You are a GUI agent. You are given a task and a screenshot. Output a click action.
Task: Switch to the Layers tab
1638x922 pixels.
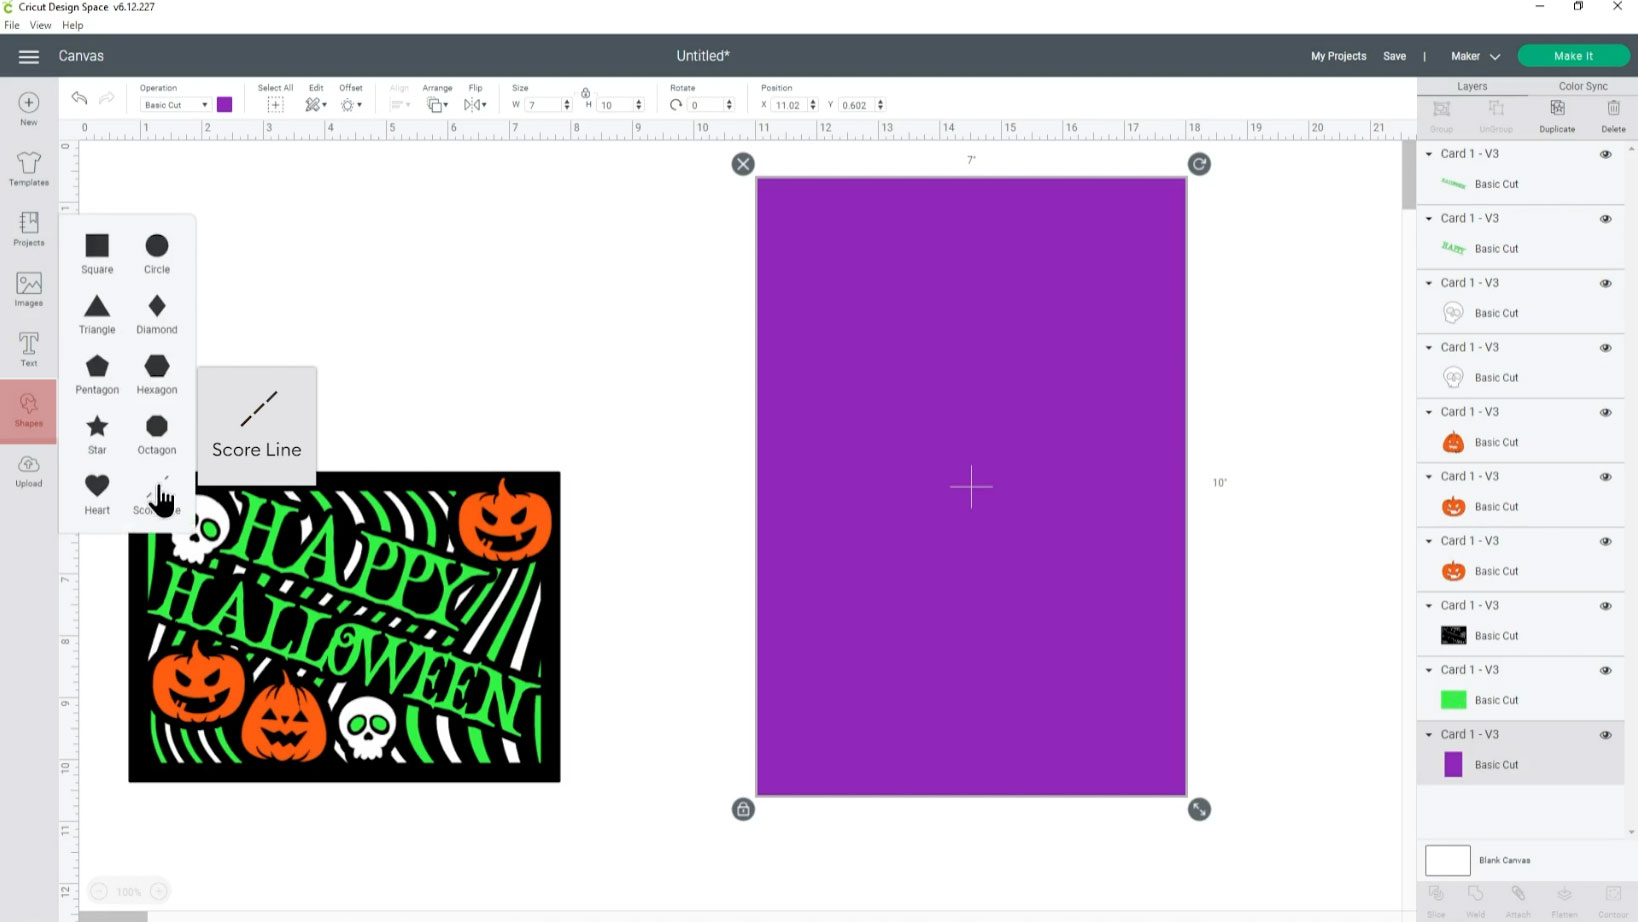[1472, 86]
